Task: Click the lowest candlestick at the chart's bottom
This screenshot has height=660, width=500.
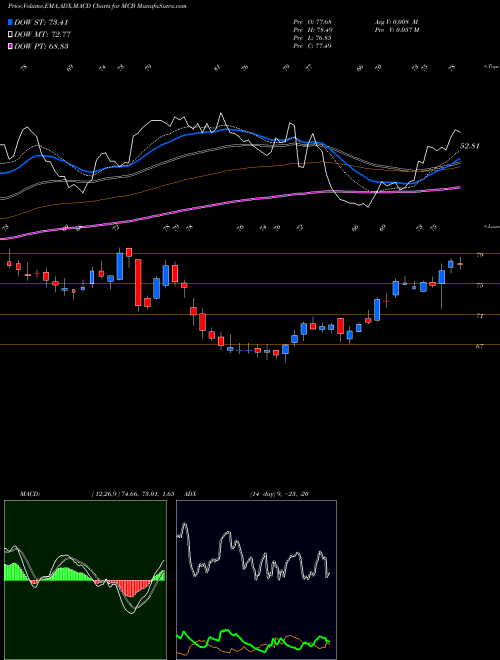Action: tap(286, 351)
